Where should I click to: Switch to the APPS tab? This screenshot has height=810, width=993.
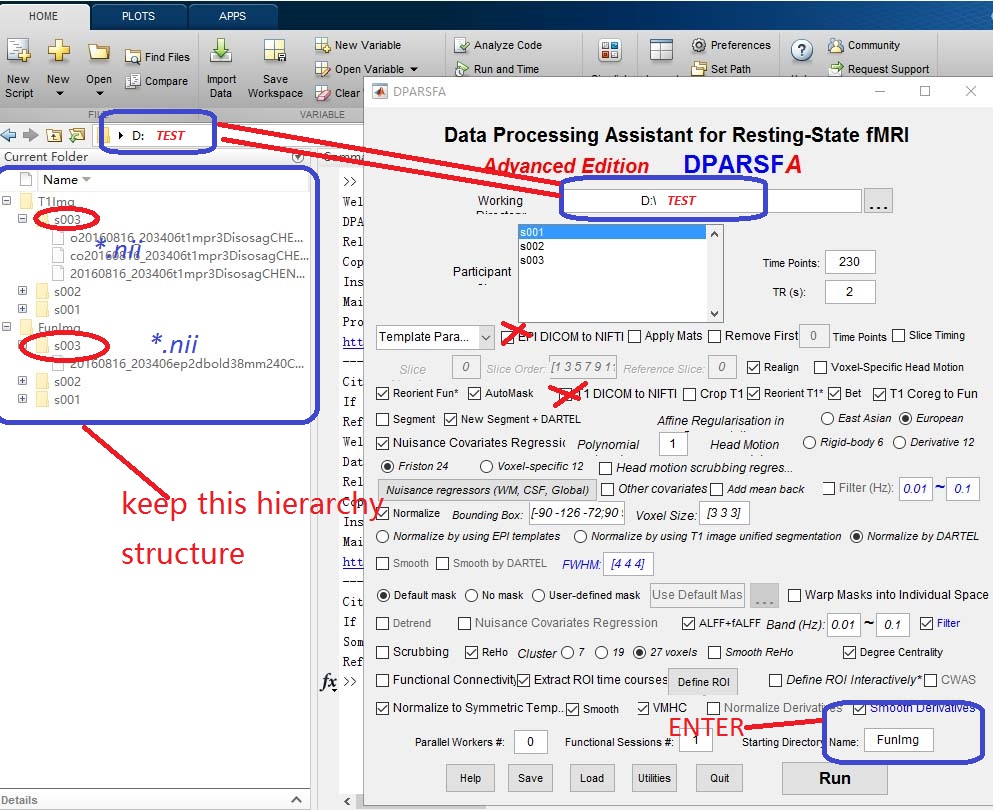point(232,16)
